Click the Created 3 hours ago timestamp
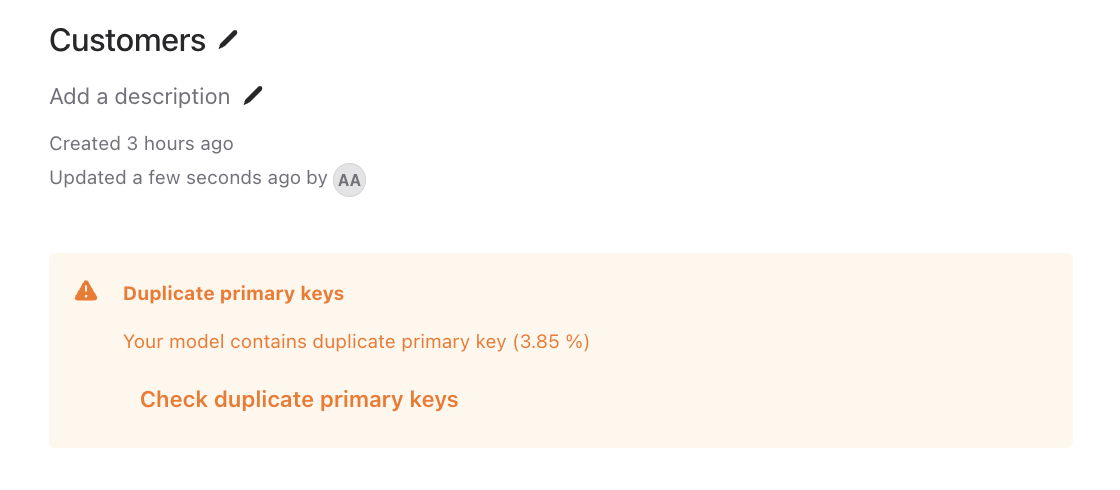1120x490 pixels. point(141,144)
